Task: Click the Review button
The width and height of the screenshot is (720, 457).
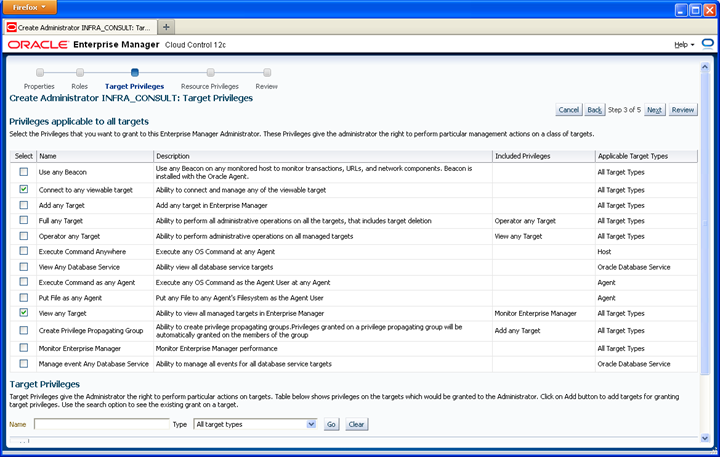Action: coord(683,110)
